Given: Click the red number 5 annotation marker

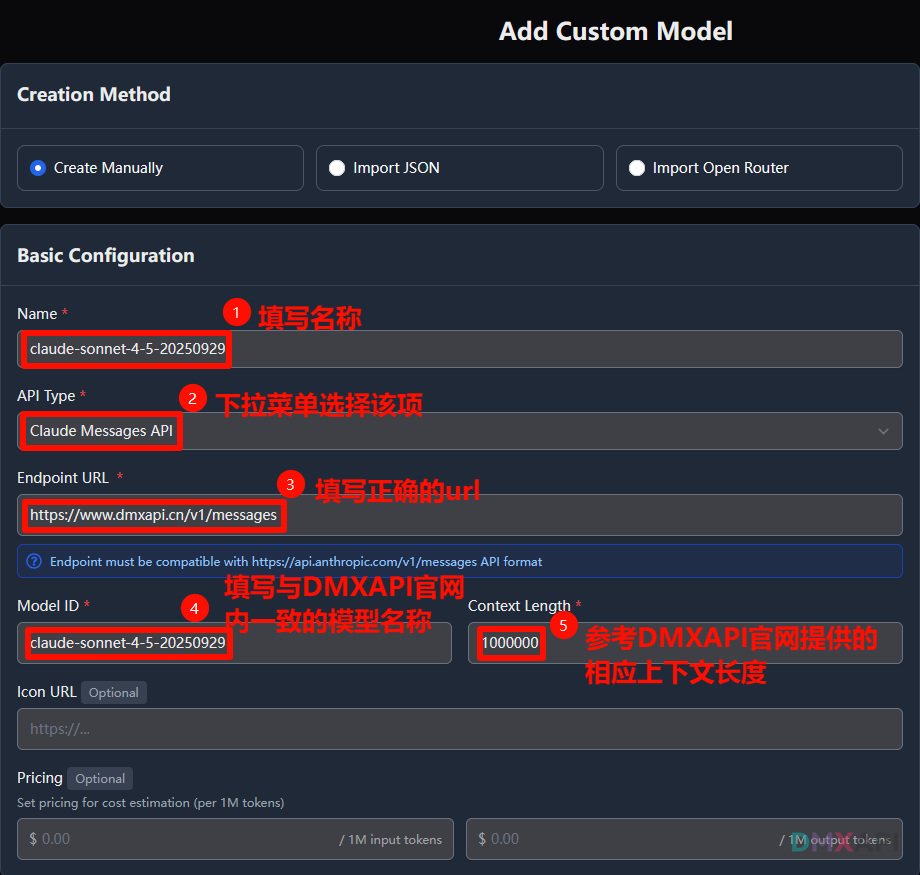Looking at the screenshot, I should pyautogui.click(x=564, y=626).
